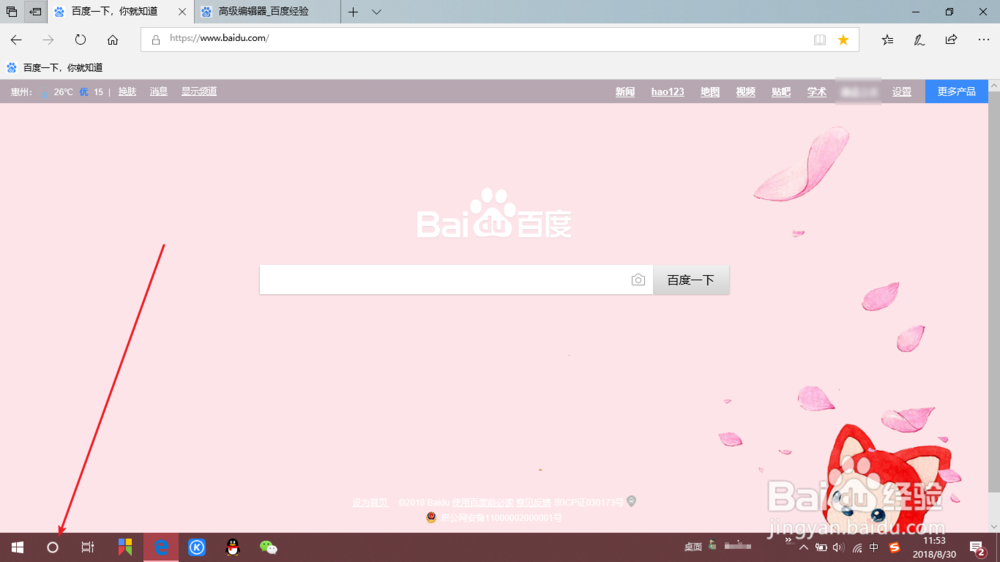This screenshot has height=562, width=1000.
Task: Click the browser back arrow
Action: [16, 40]
